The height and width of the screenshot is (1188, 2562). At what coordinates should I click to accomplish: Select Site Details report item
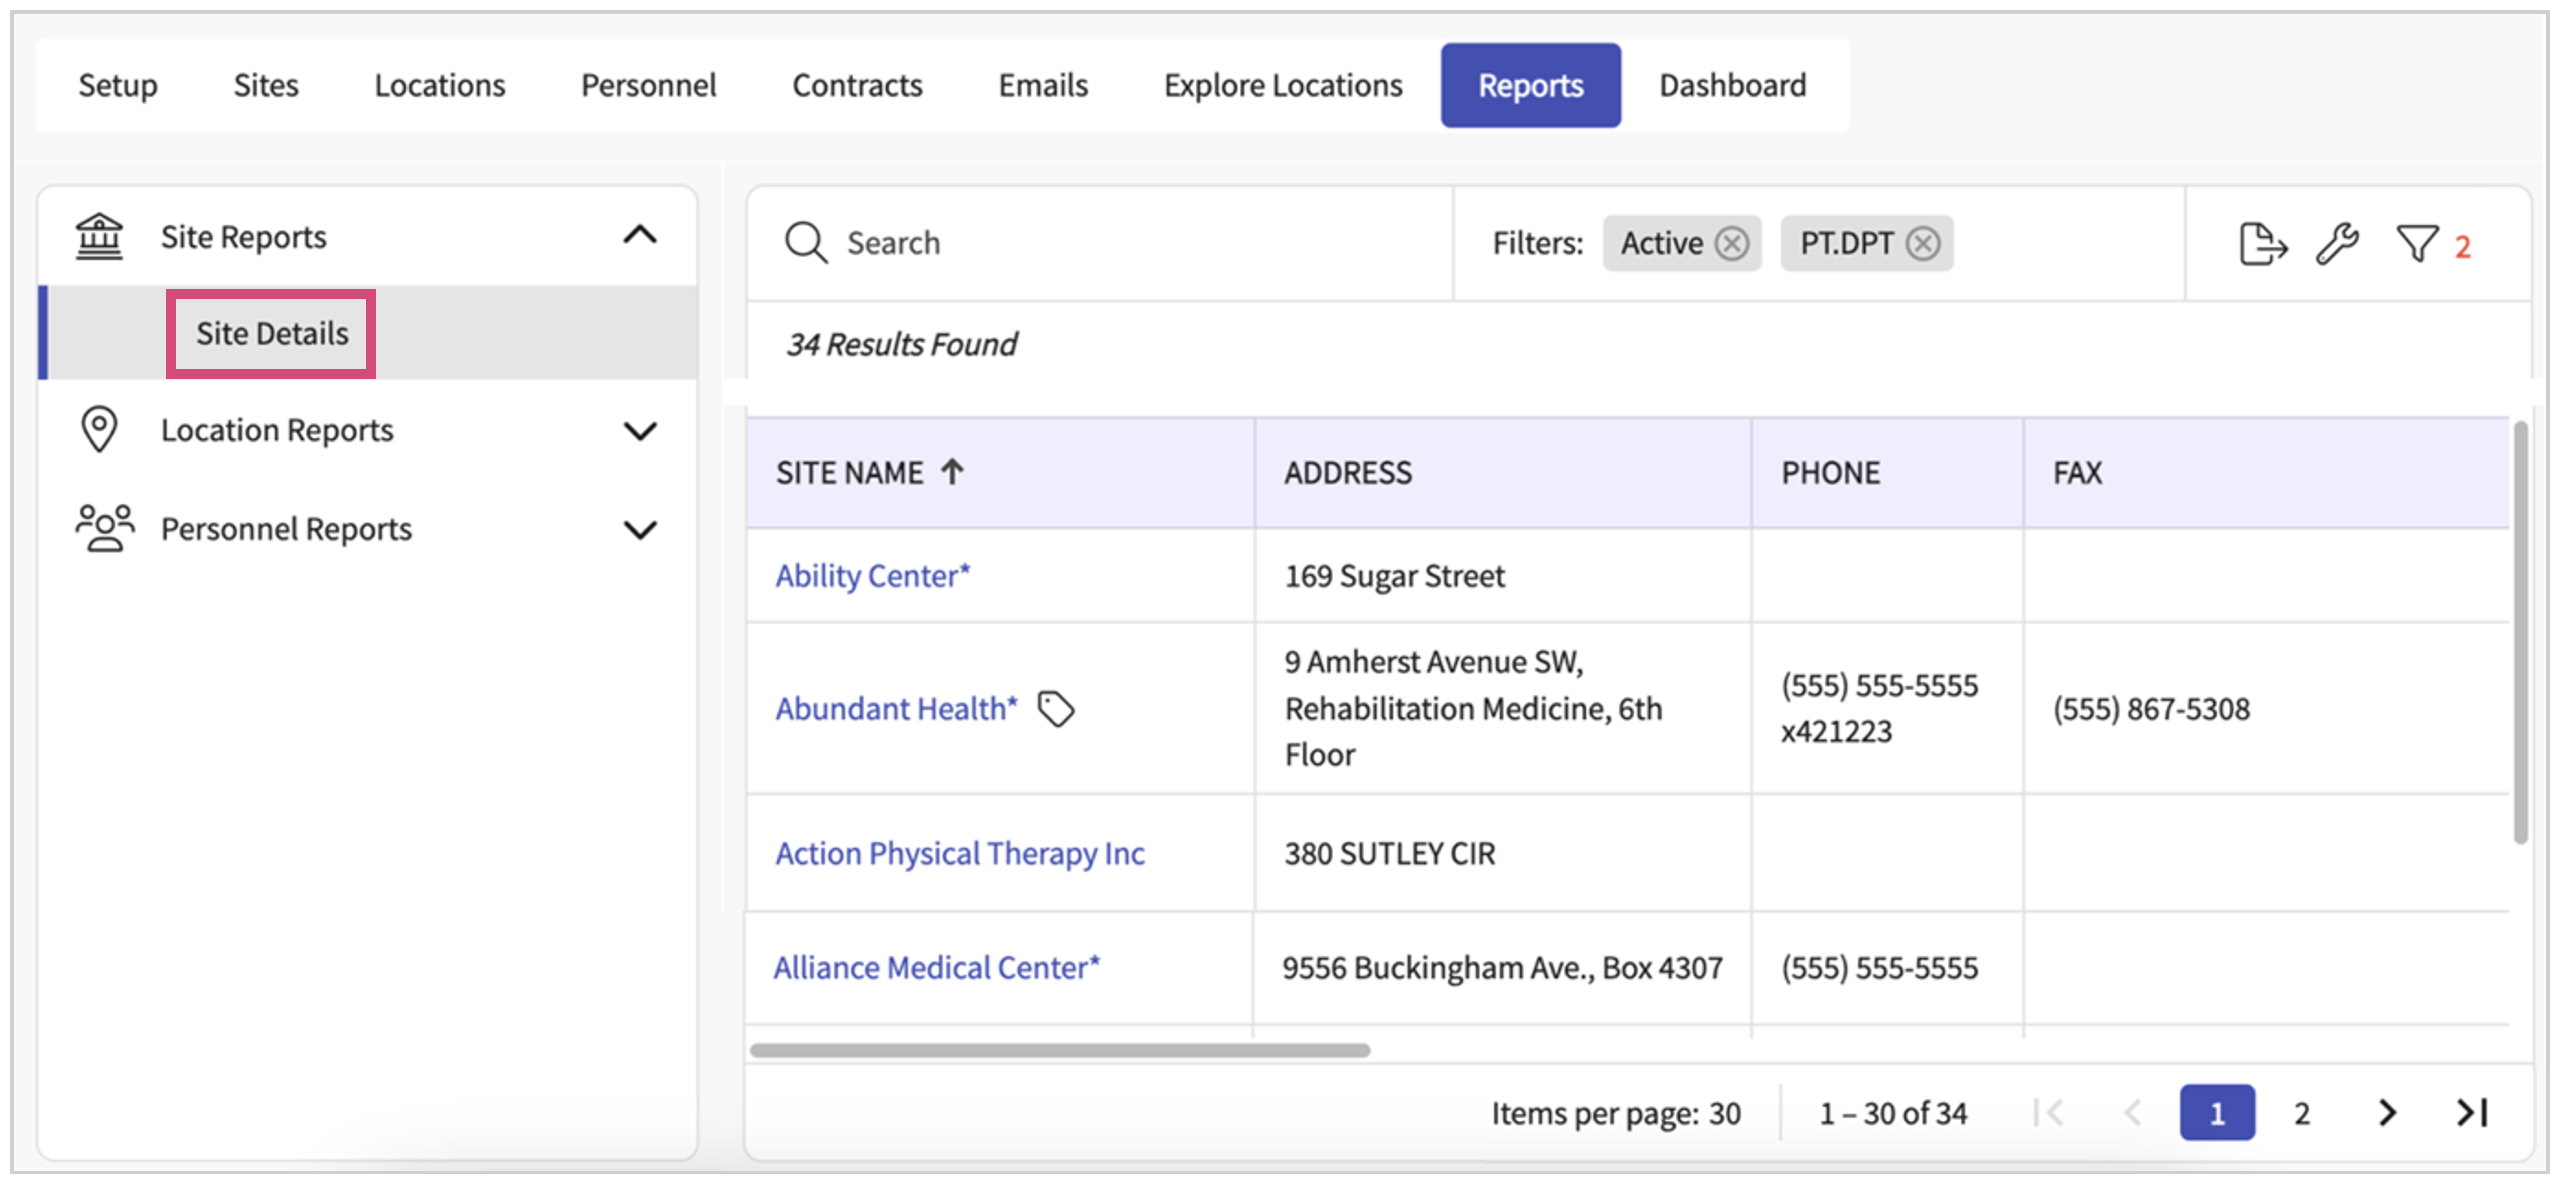[x=272, y=334]
